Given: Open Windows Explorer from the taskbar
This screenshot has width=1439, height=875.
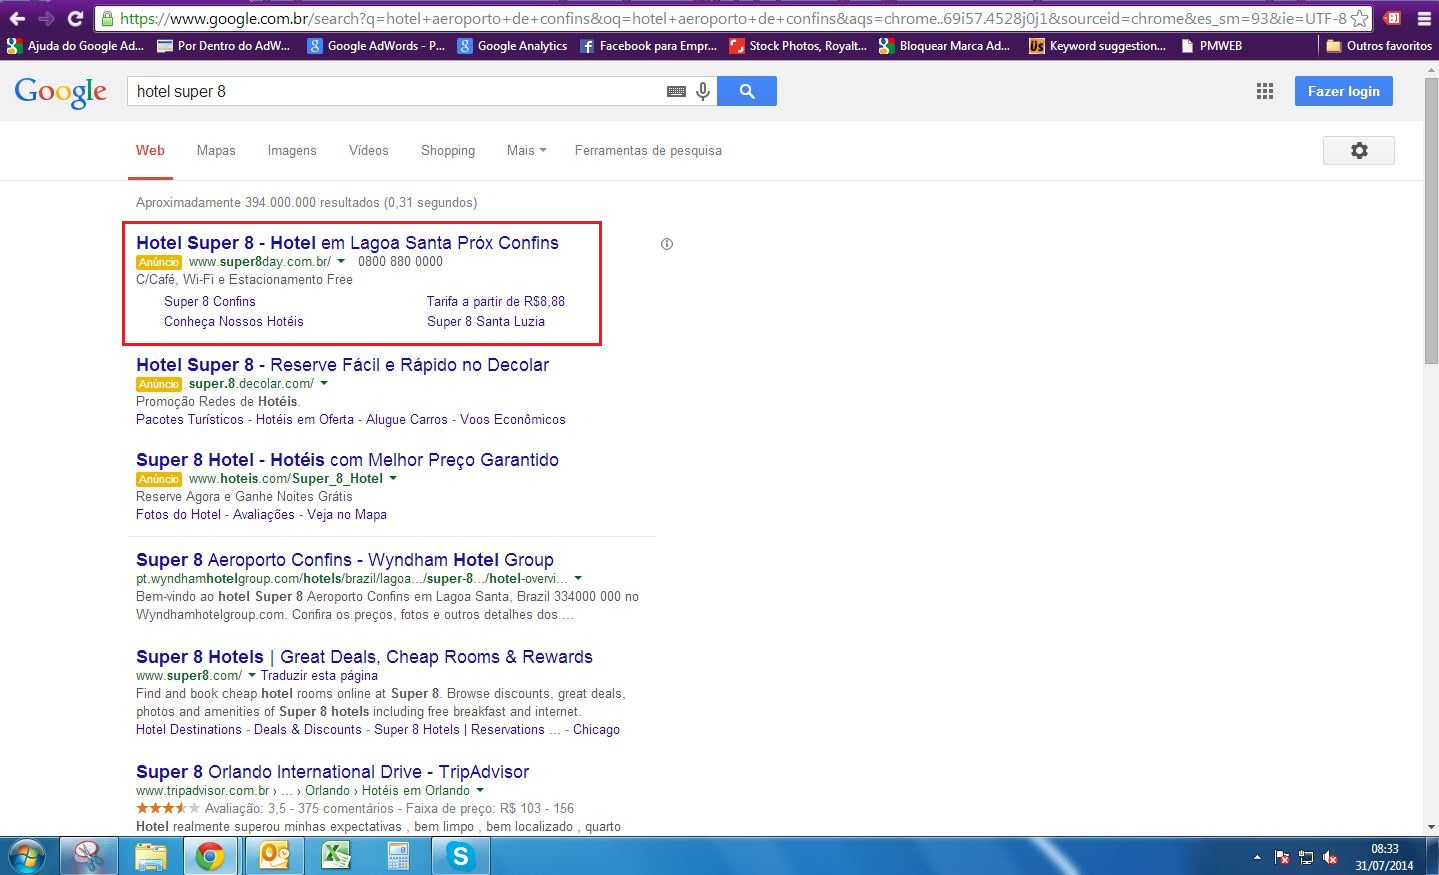Looking at the screenshot, I should (151, 856).
